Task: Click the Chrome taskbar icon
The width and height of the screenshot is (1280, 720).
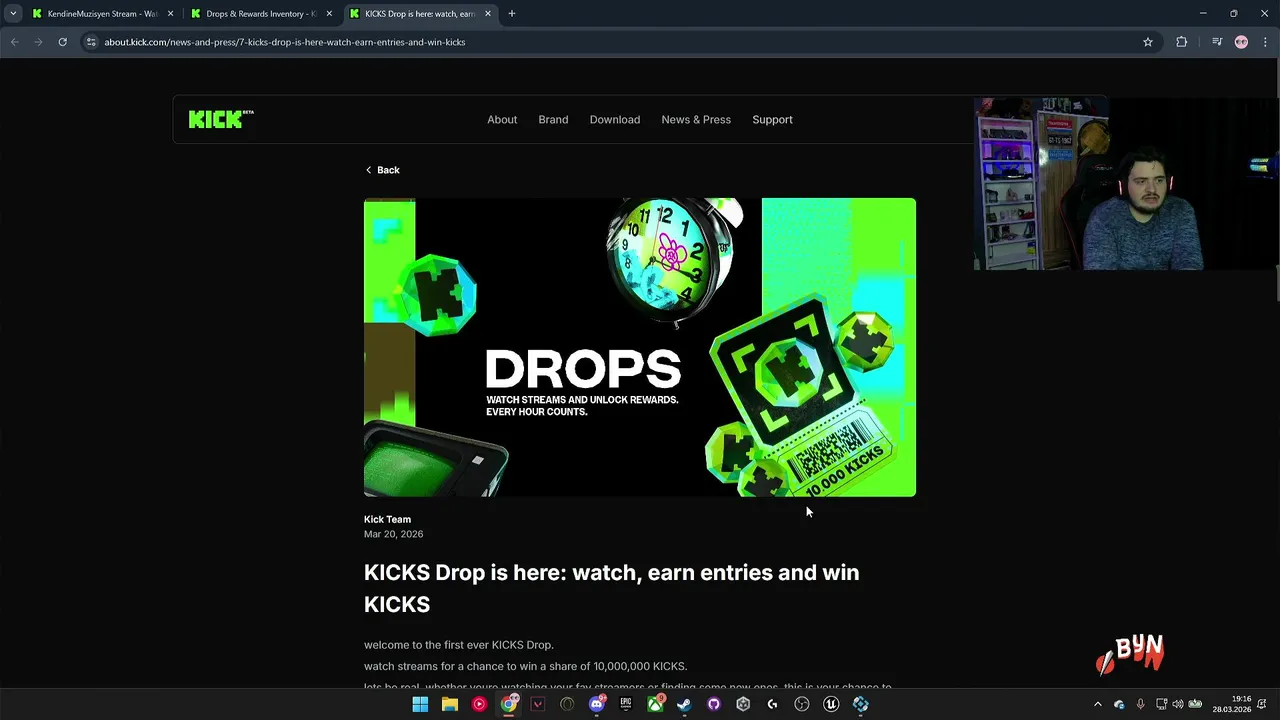Action: (509, 704)
